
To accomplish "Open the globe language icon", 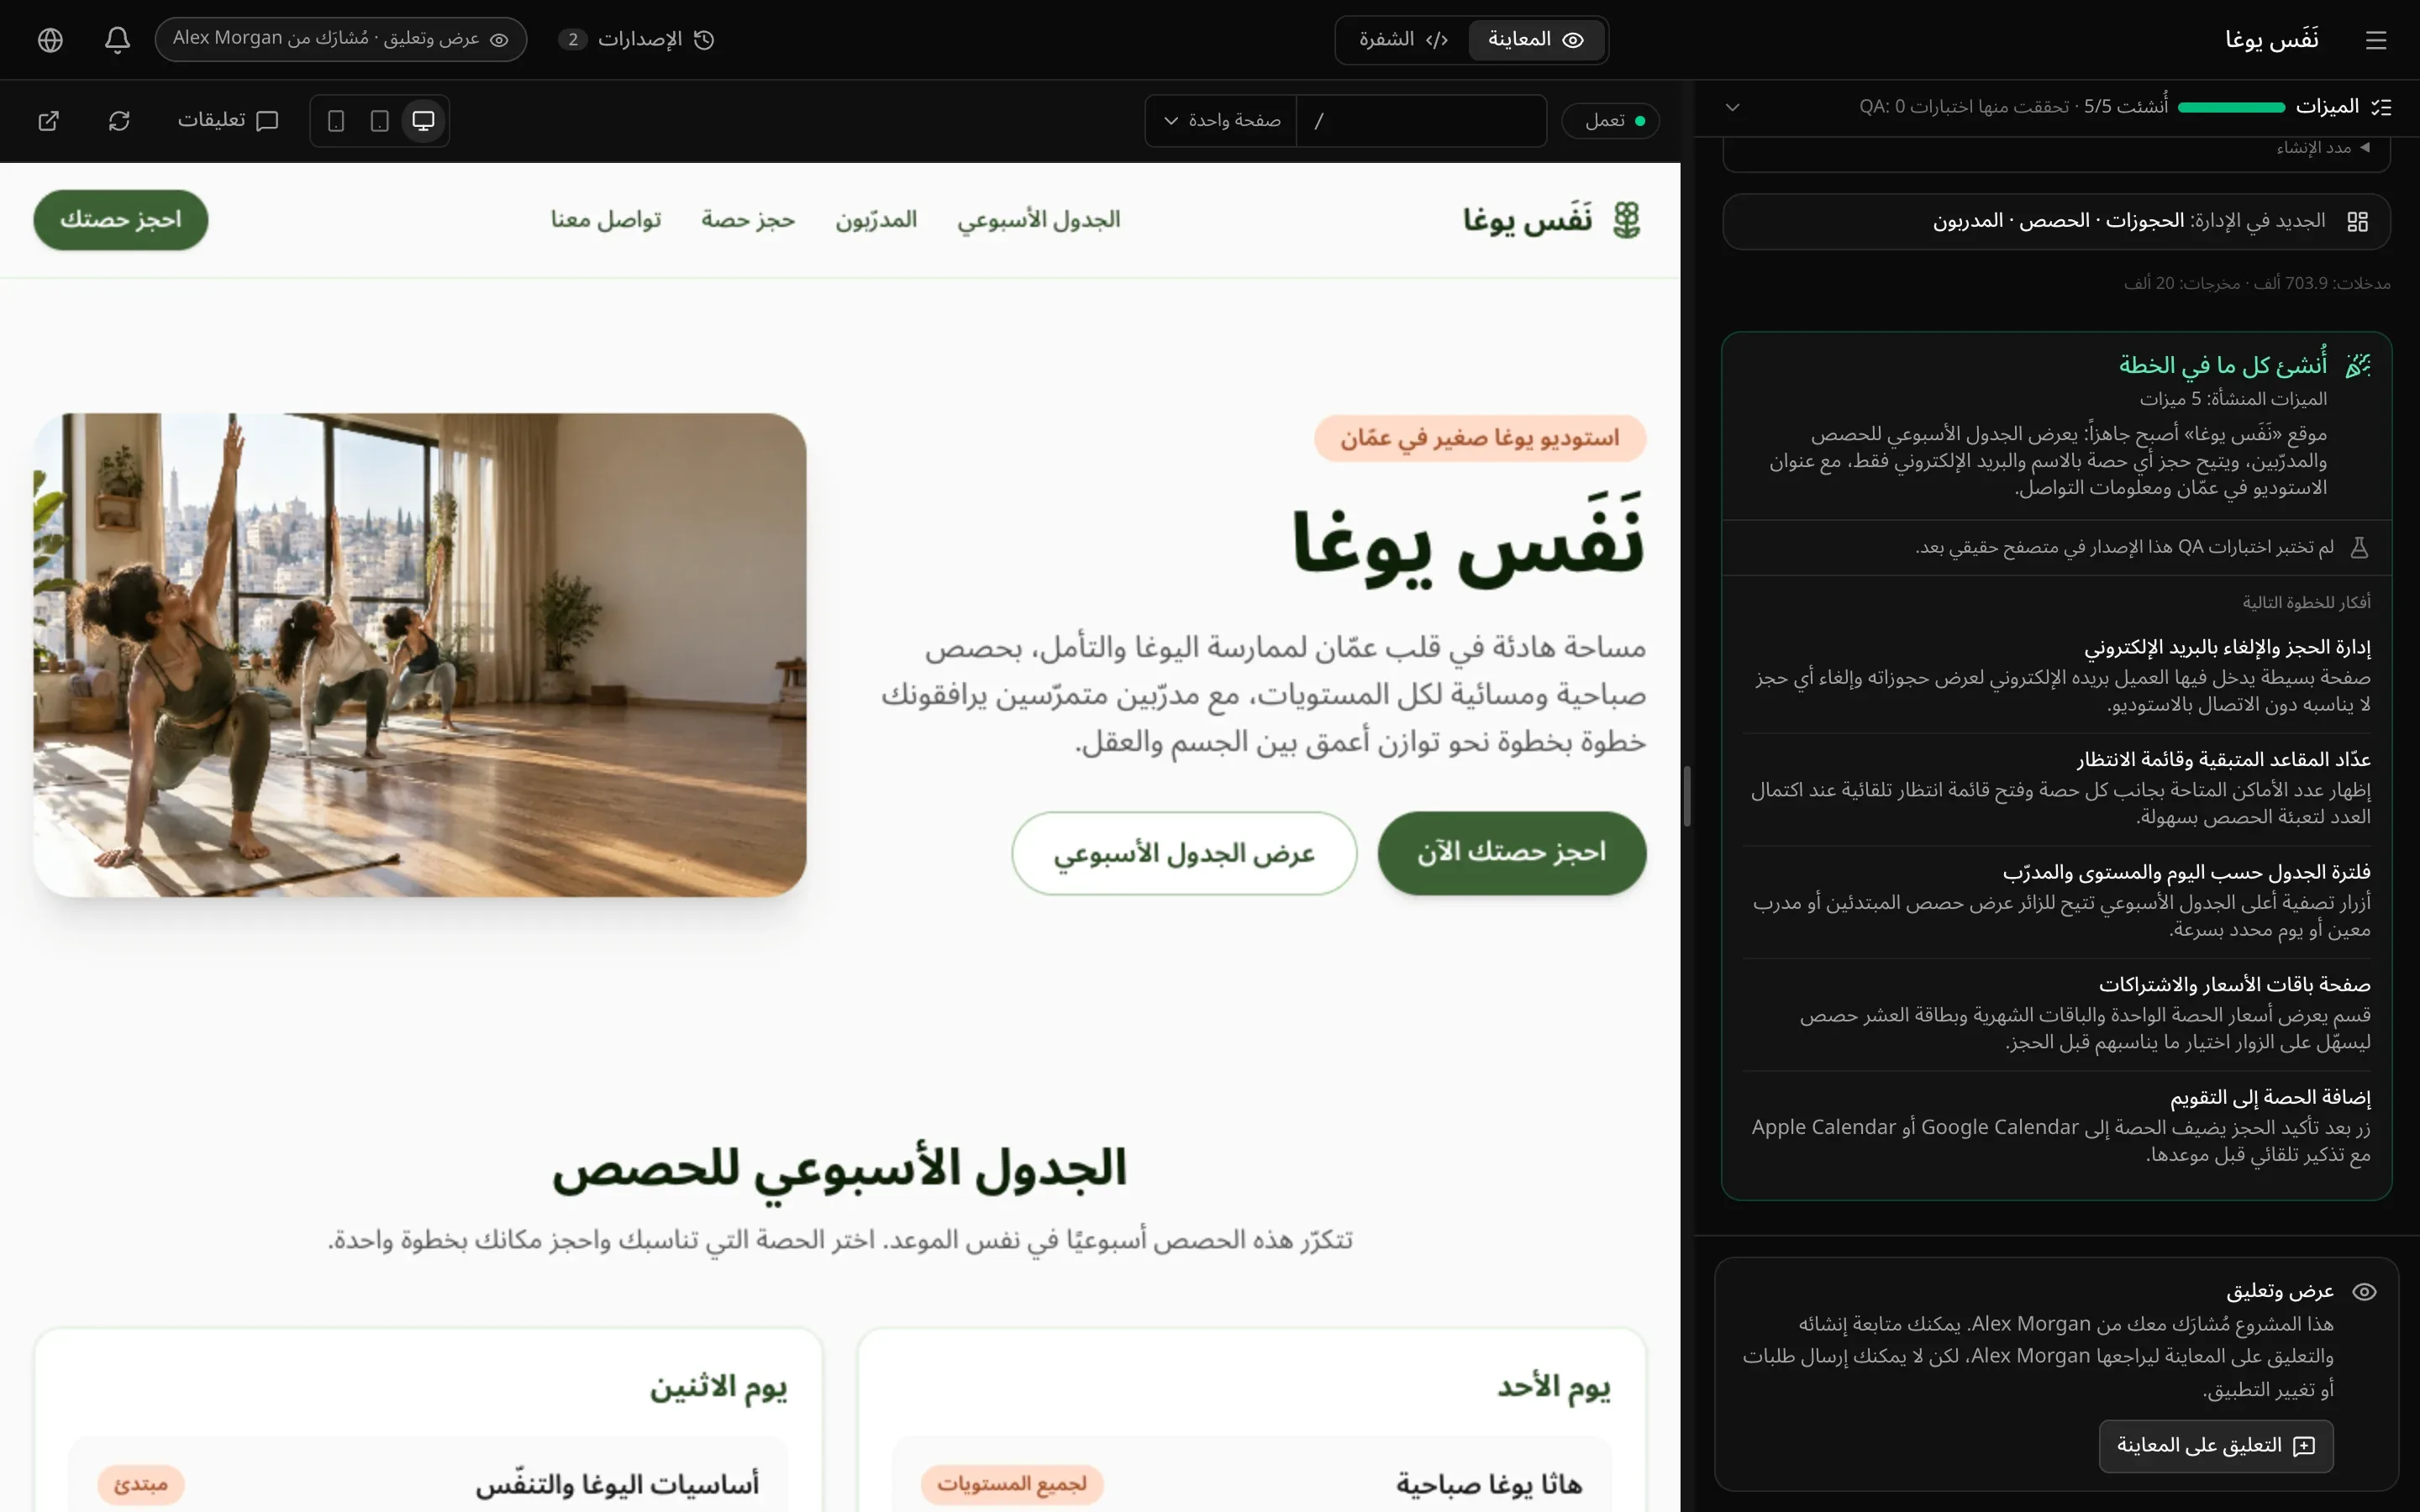I will click(50, 39).
